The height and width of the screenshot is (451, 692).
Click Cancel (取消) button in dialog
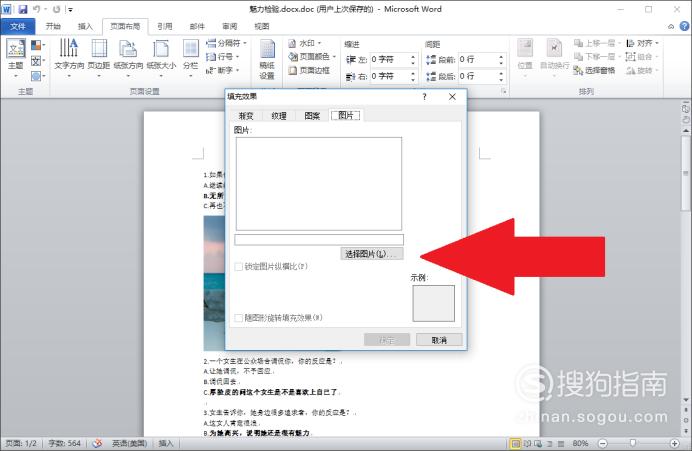[x=439, y=340]
